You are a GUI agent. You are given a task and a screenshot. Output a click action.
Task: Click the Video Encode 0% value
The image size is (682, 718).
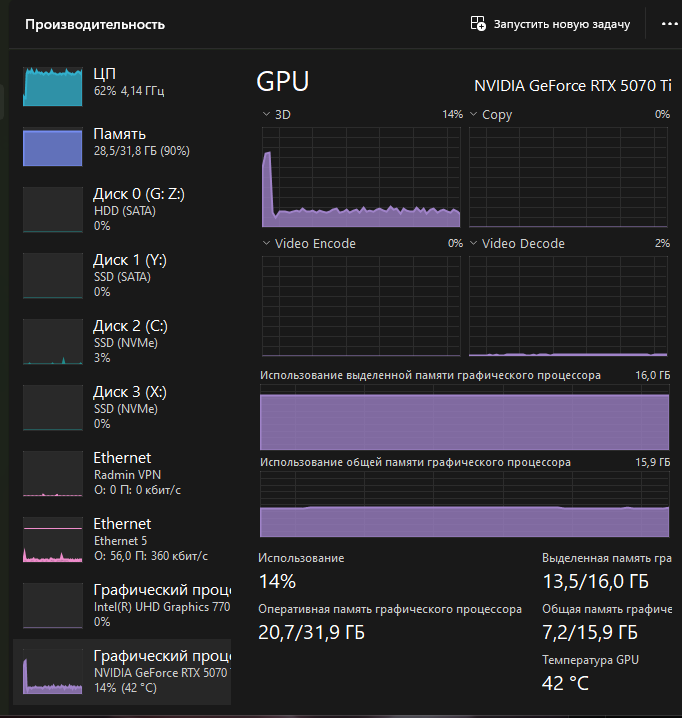455,243
